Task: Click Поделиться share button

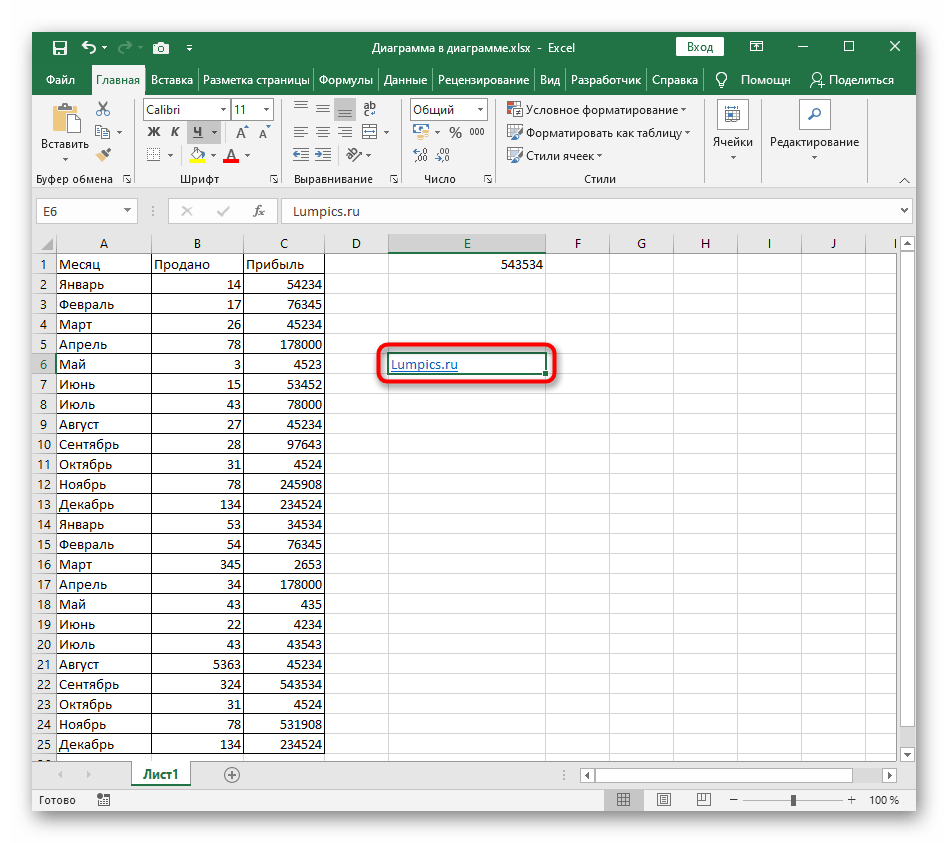Action: coord(852,80)
